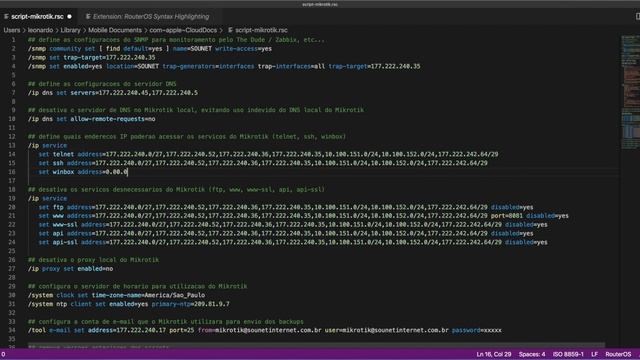Click the unsaved-changes dot on script-mikrotik.rsc tab
This screenshot has height=360, width=640.
coord(69,17)
